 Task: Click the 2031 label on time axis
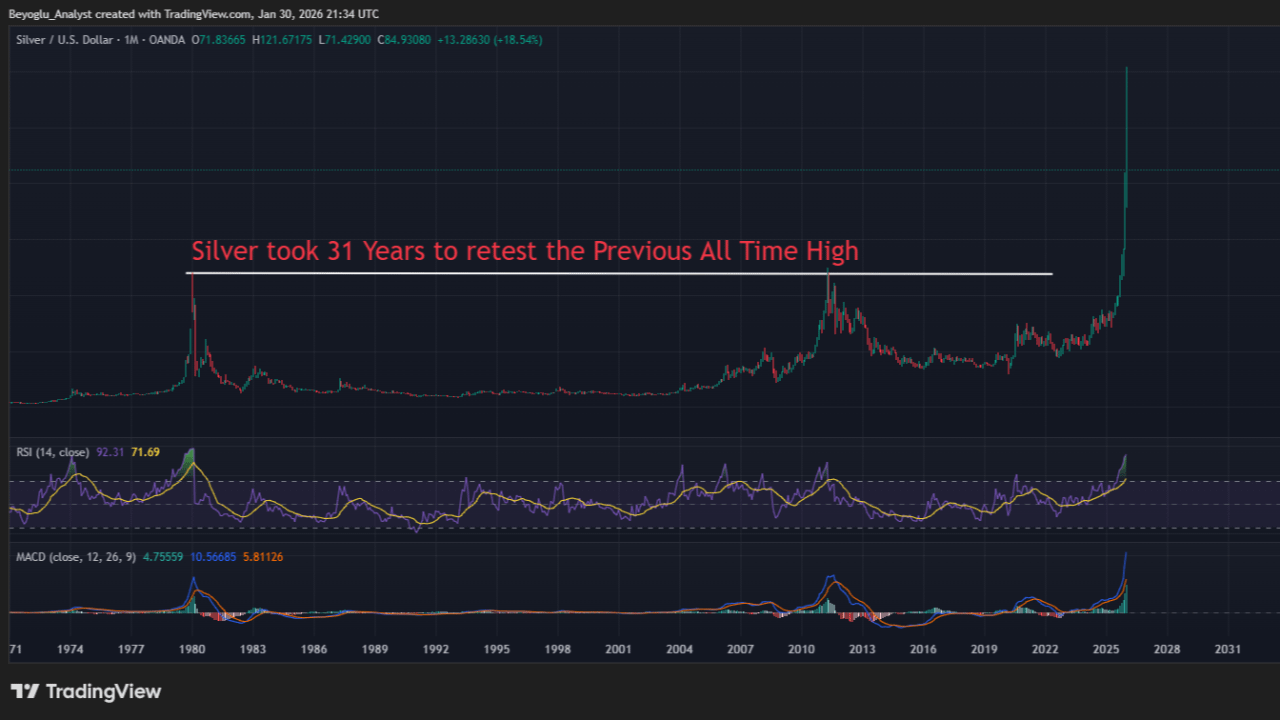click(x=1228, y=649)
